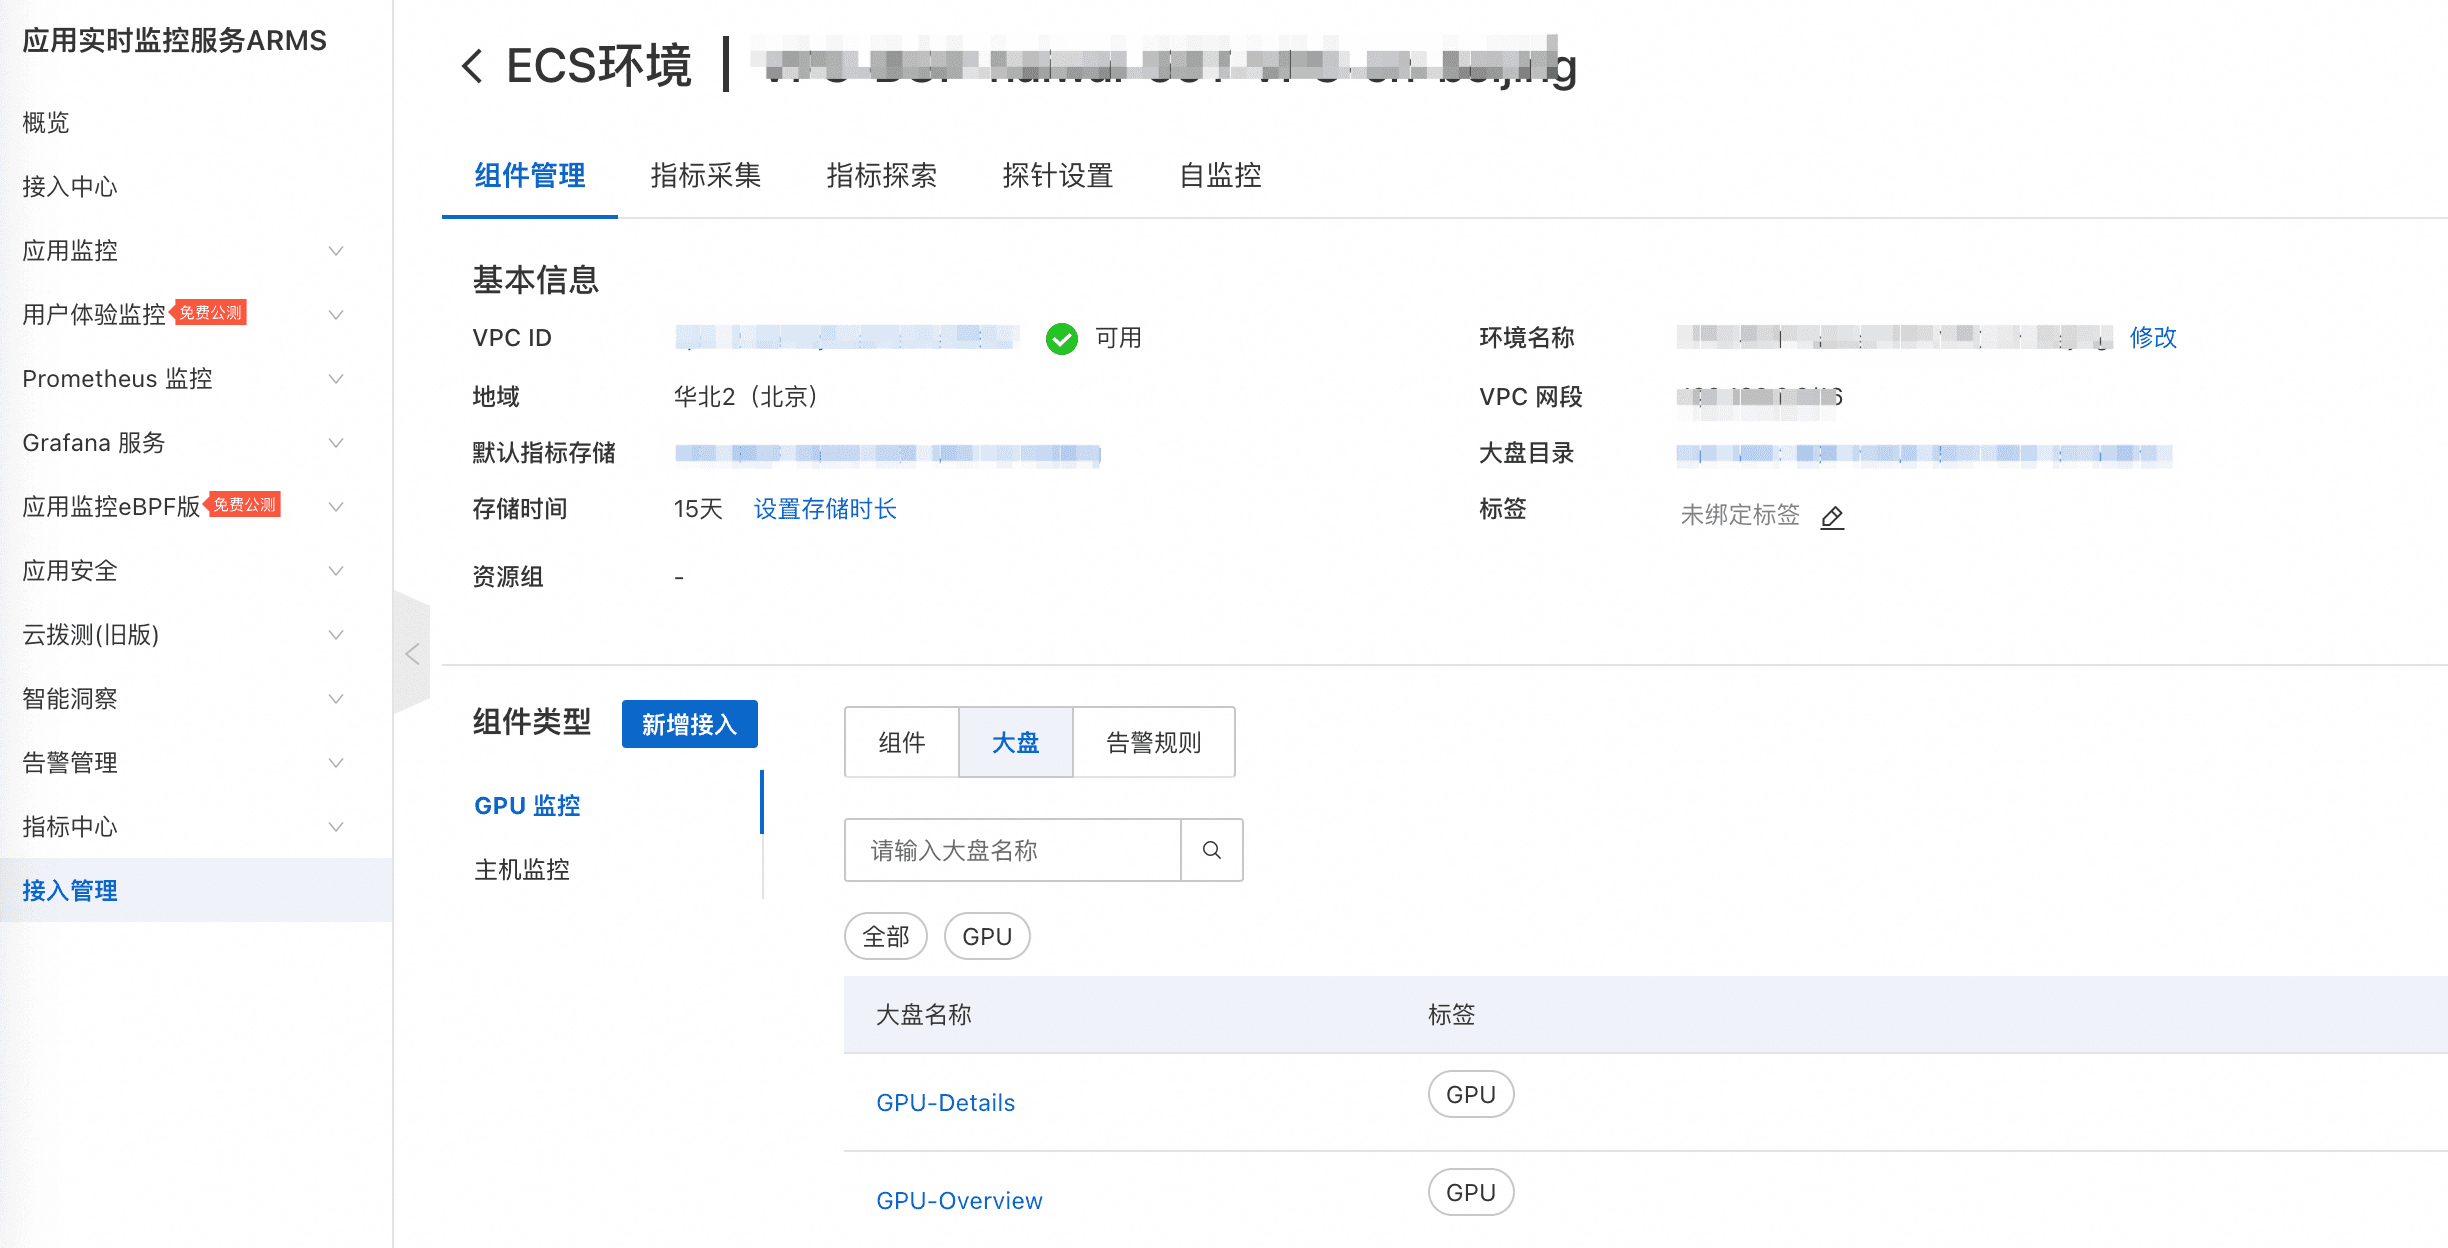
Task: Select 主机监控 in the component type list
Action: (x=522, y=869)
